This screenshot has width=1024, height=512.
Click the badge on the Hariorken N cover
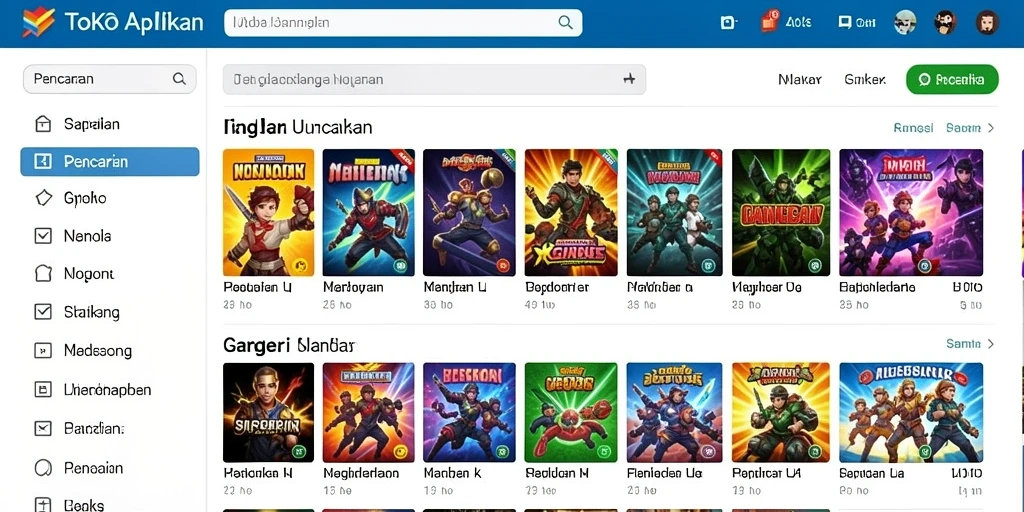click(x=300, y=450)
